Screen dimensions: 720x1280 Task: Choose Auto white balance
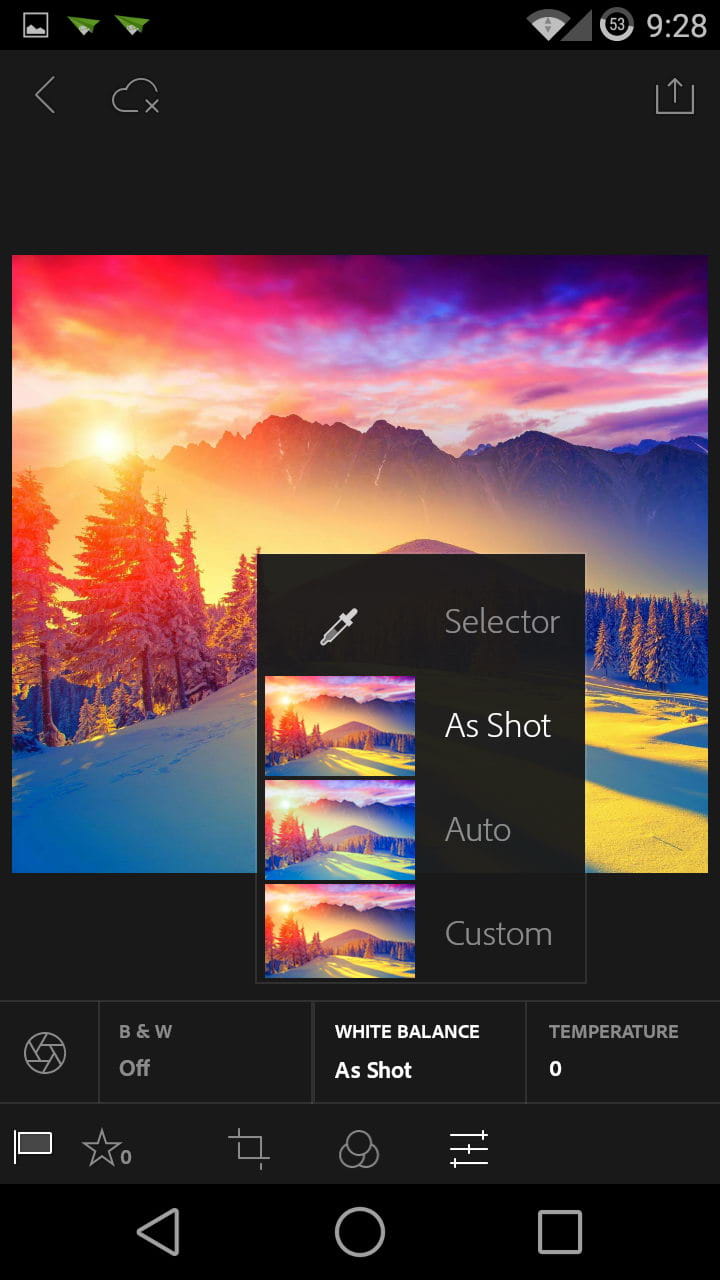(x=478, y=829)
